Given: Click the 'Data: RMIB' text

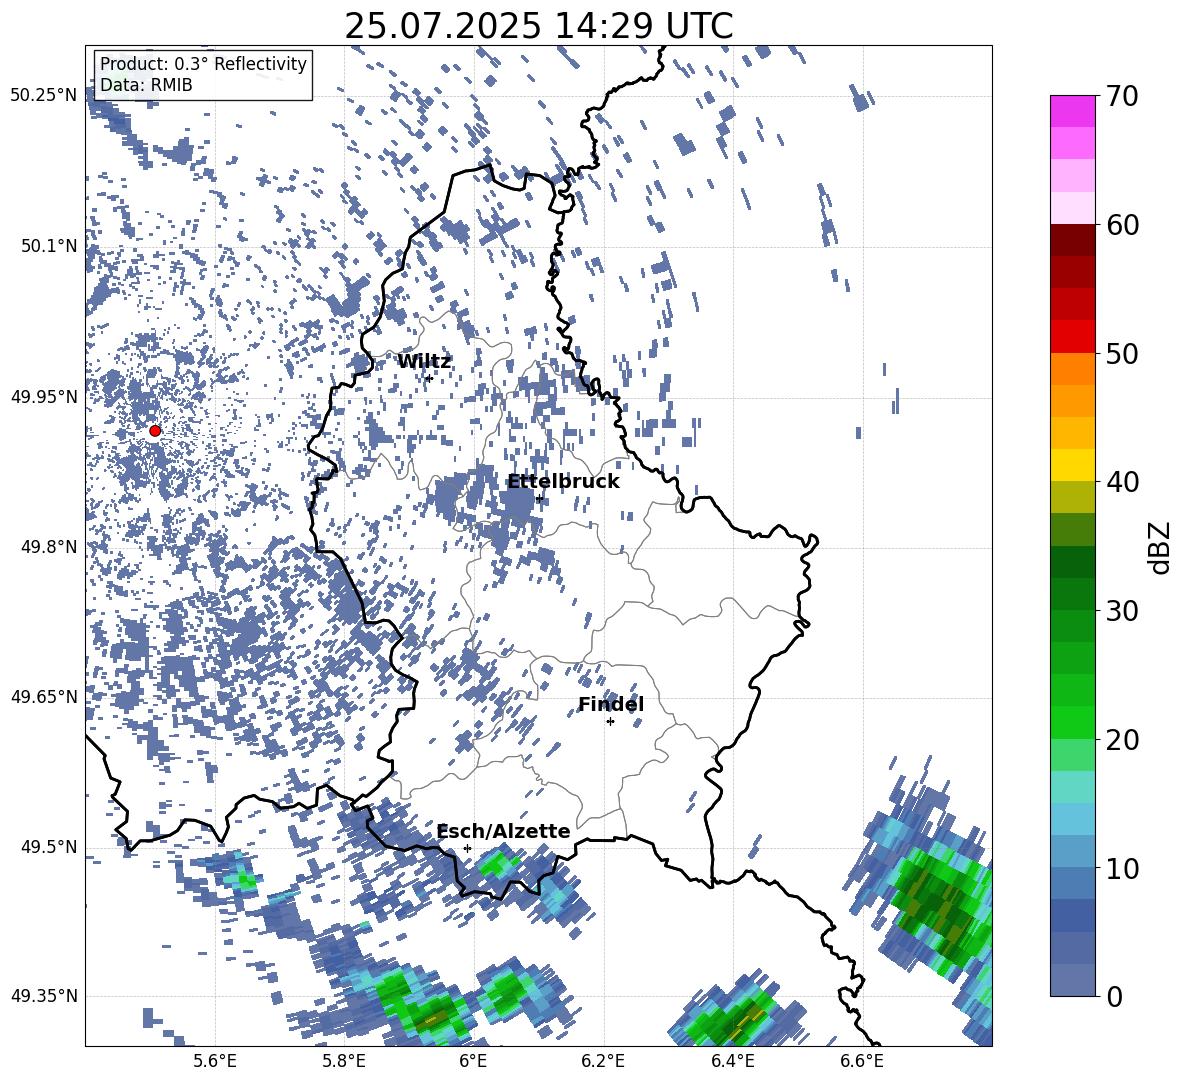Looking at the screenshot, I should click(x=146, y=85).
